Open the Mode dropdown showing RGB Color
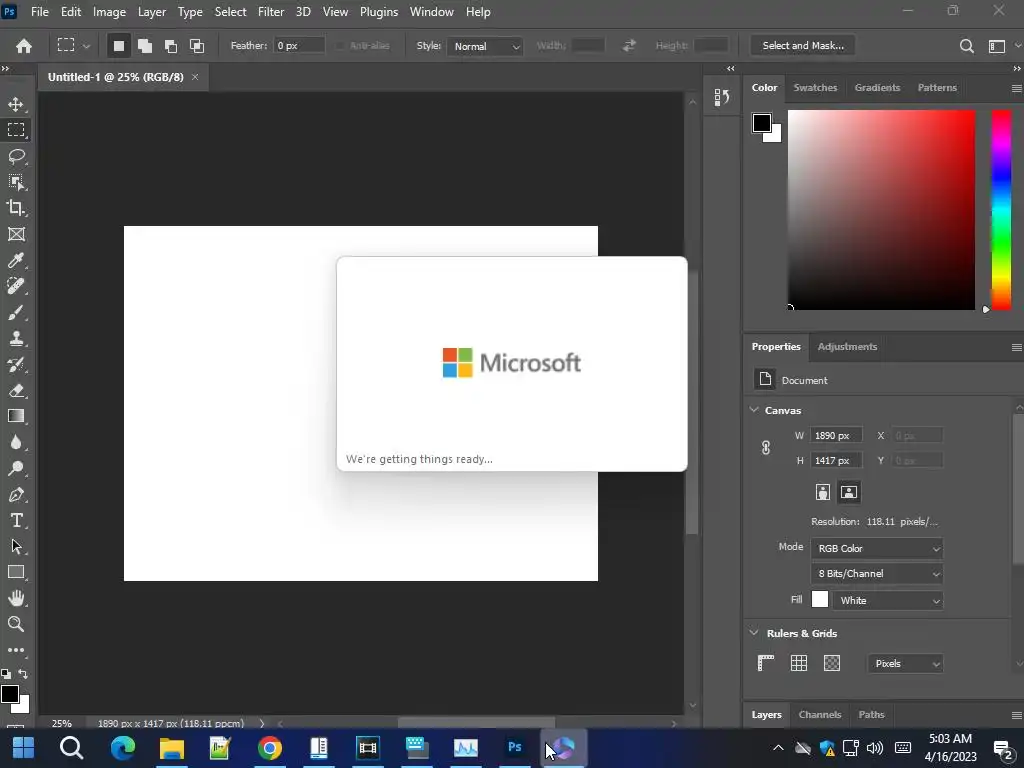The width and height of the screenshot is (1024, 768). 876,549
